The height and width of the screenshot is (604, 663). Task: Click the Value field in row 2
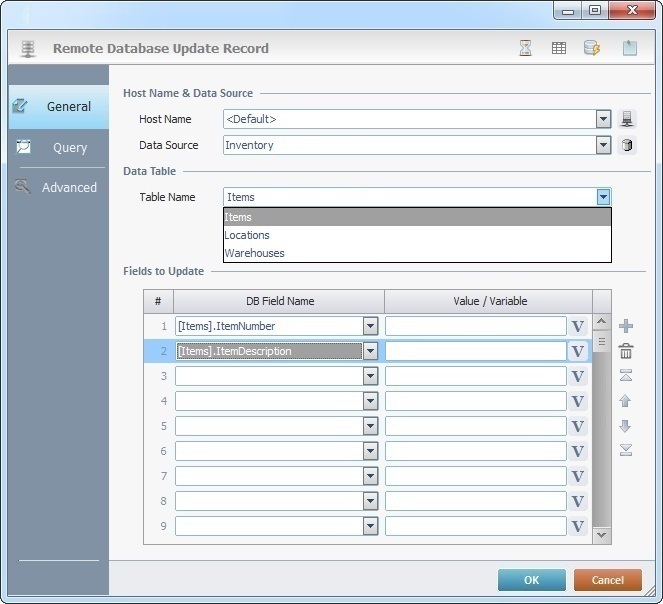pos(475,351)
